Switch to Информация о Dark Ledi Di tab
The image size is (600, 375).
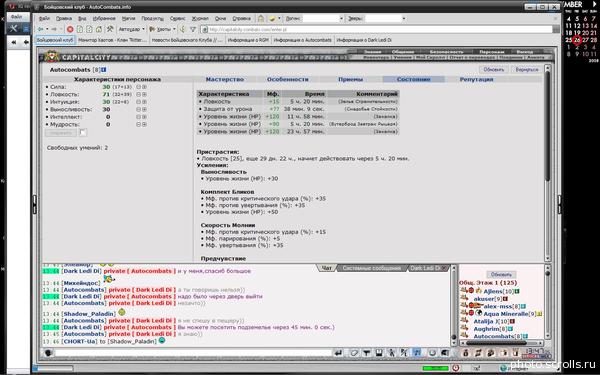[x=364, y=40]
